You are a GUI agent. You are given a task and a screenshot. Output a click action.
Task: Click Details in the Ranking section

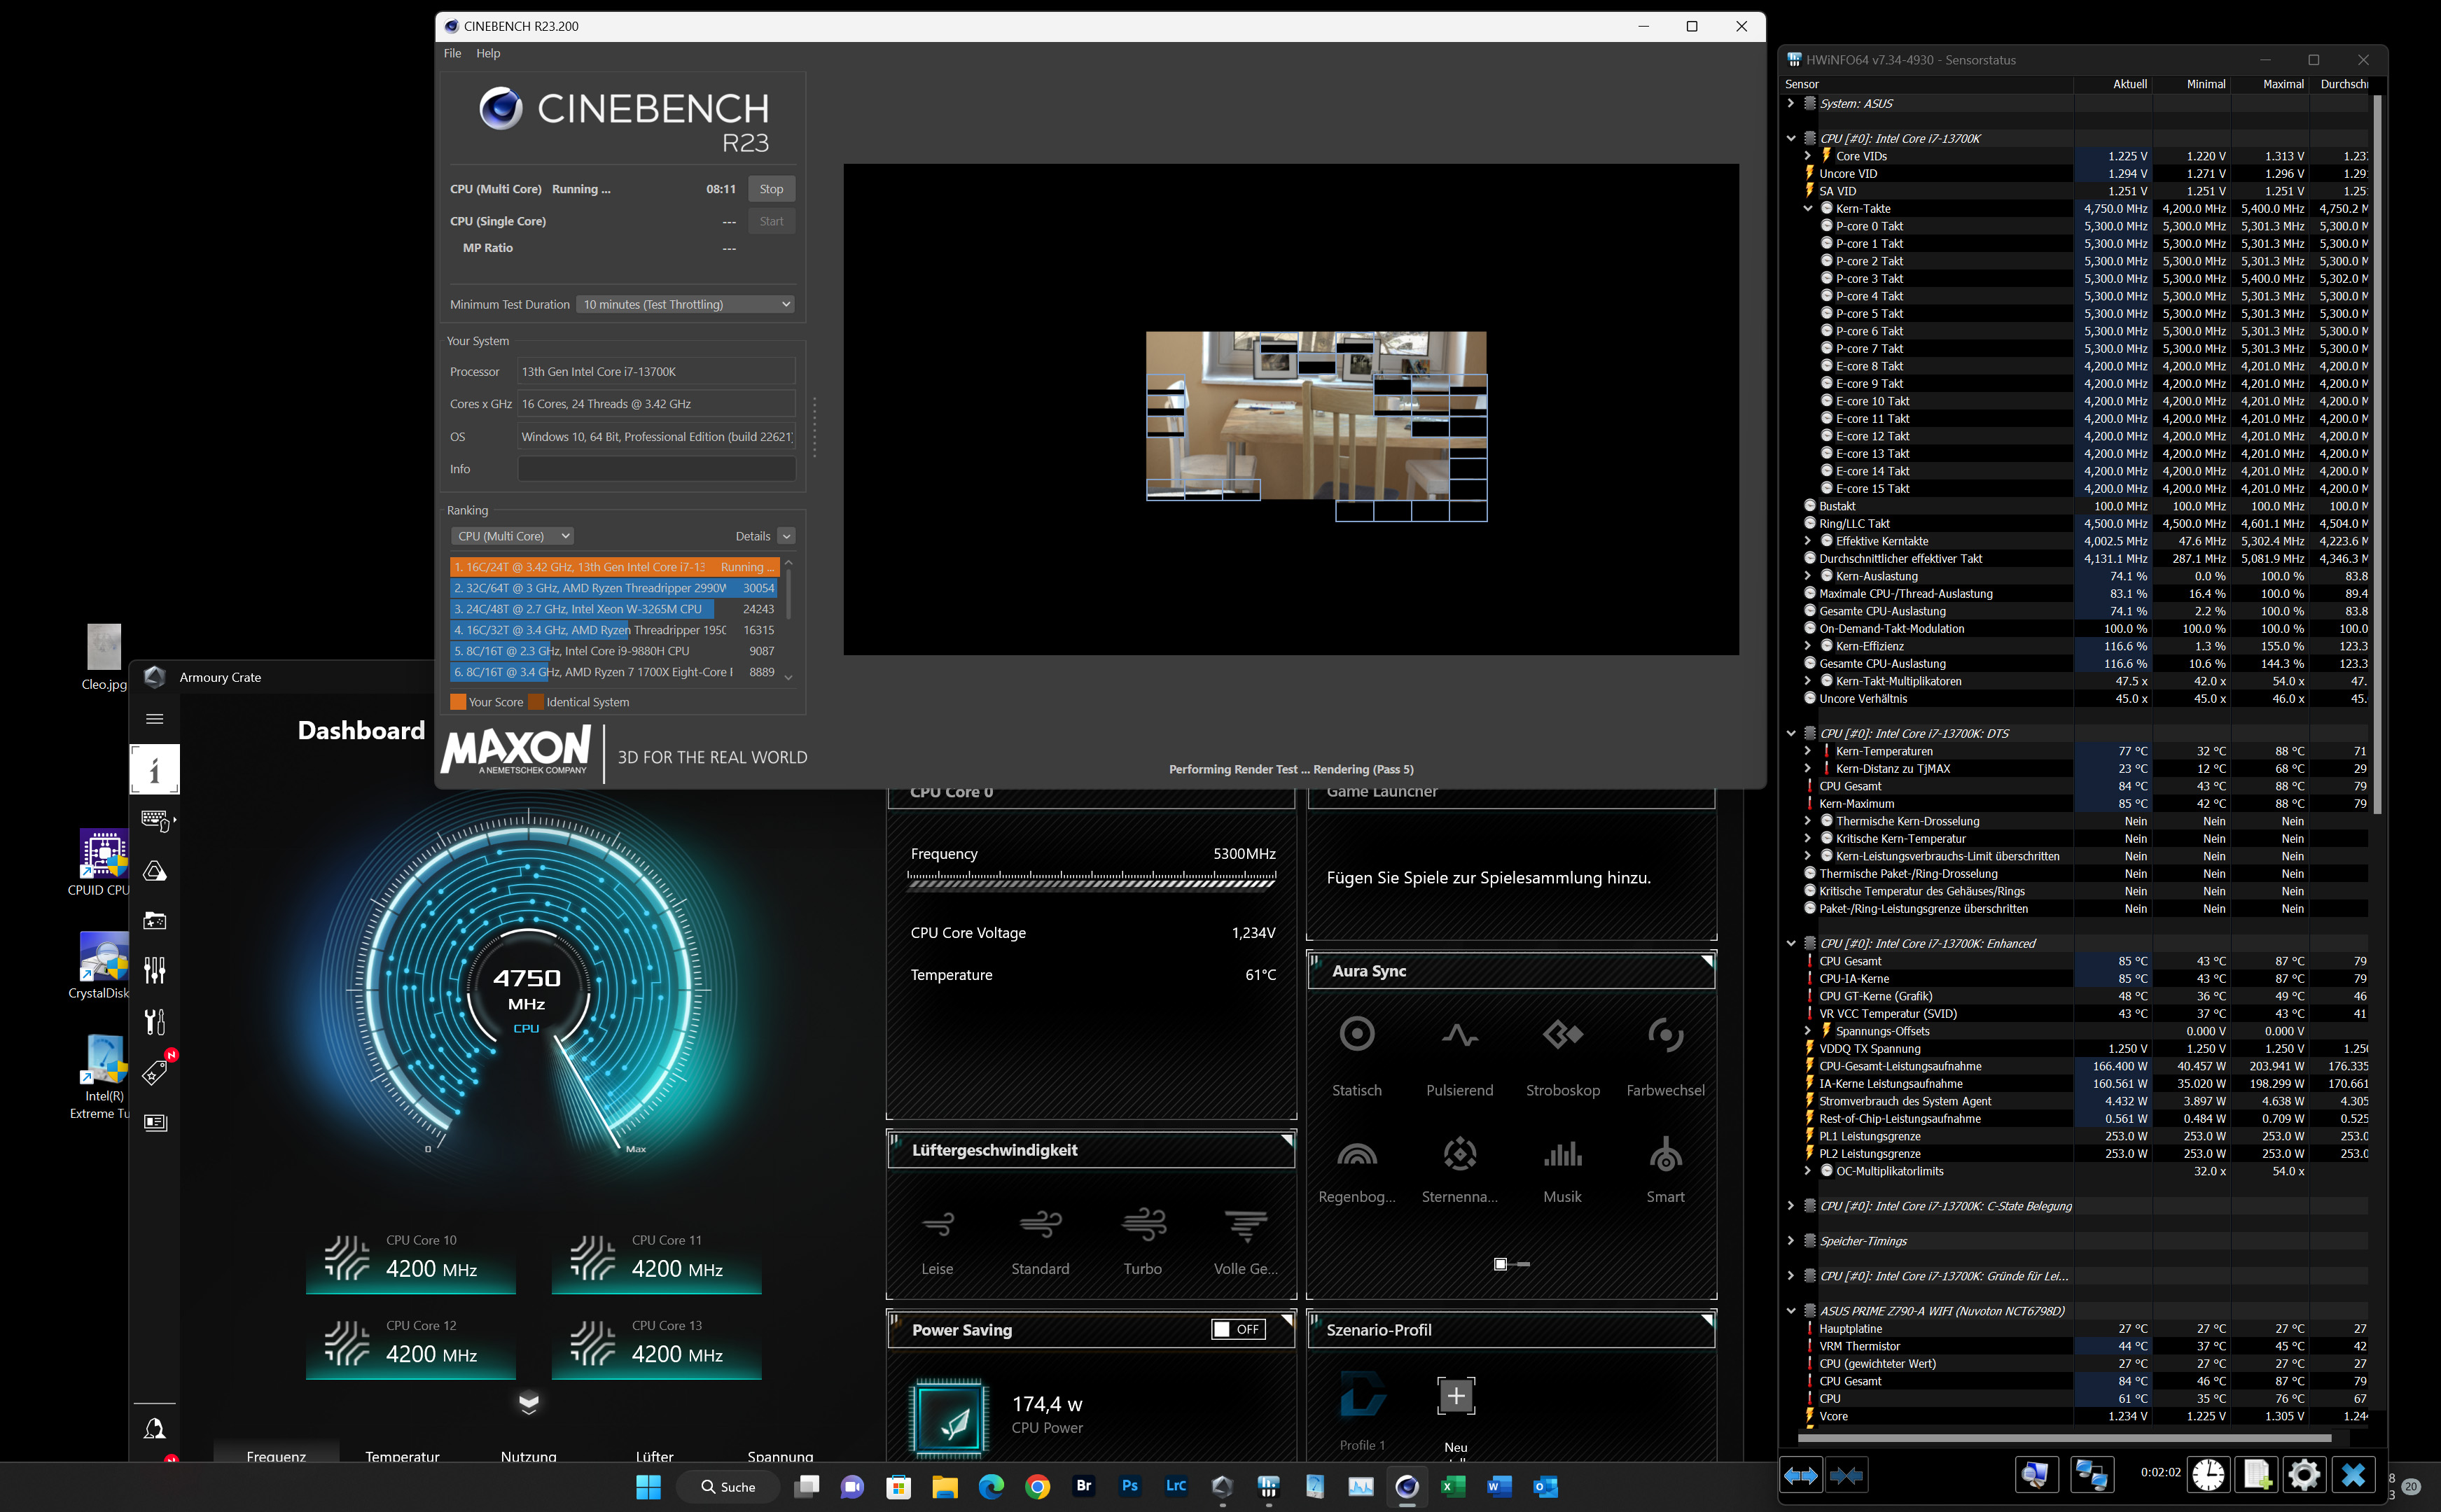753,536
